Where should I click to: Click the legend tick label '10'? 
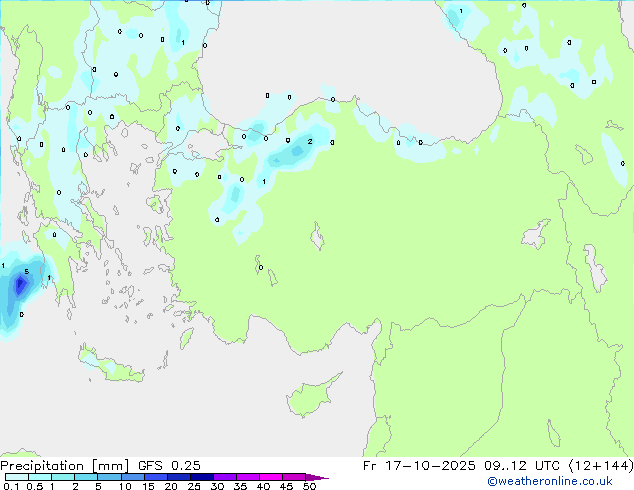(x=125, y=486)
